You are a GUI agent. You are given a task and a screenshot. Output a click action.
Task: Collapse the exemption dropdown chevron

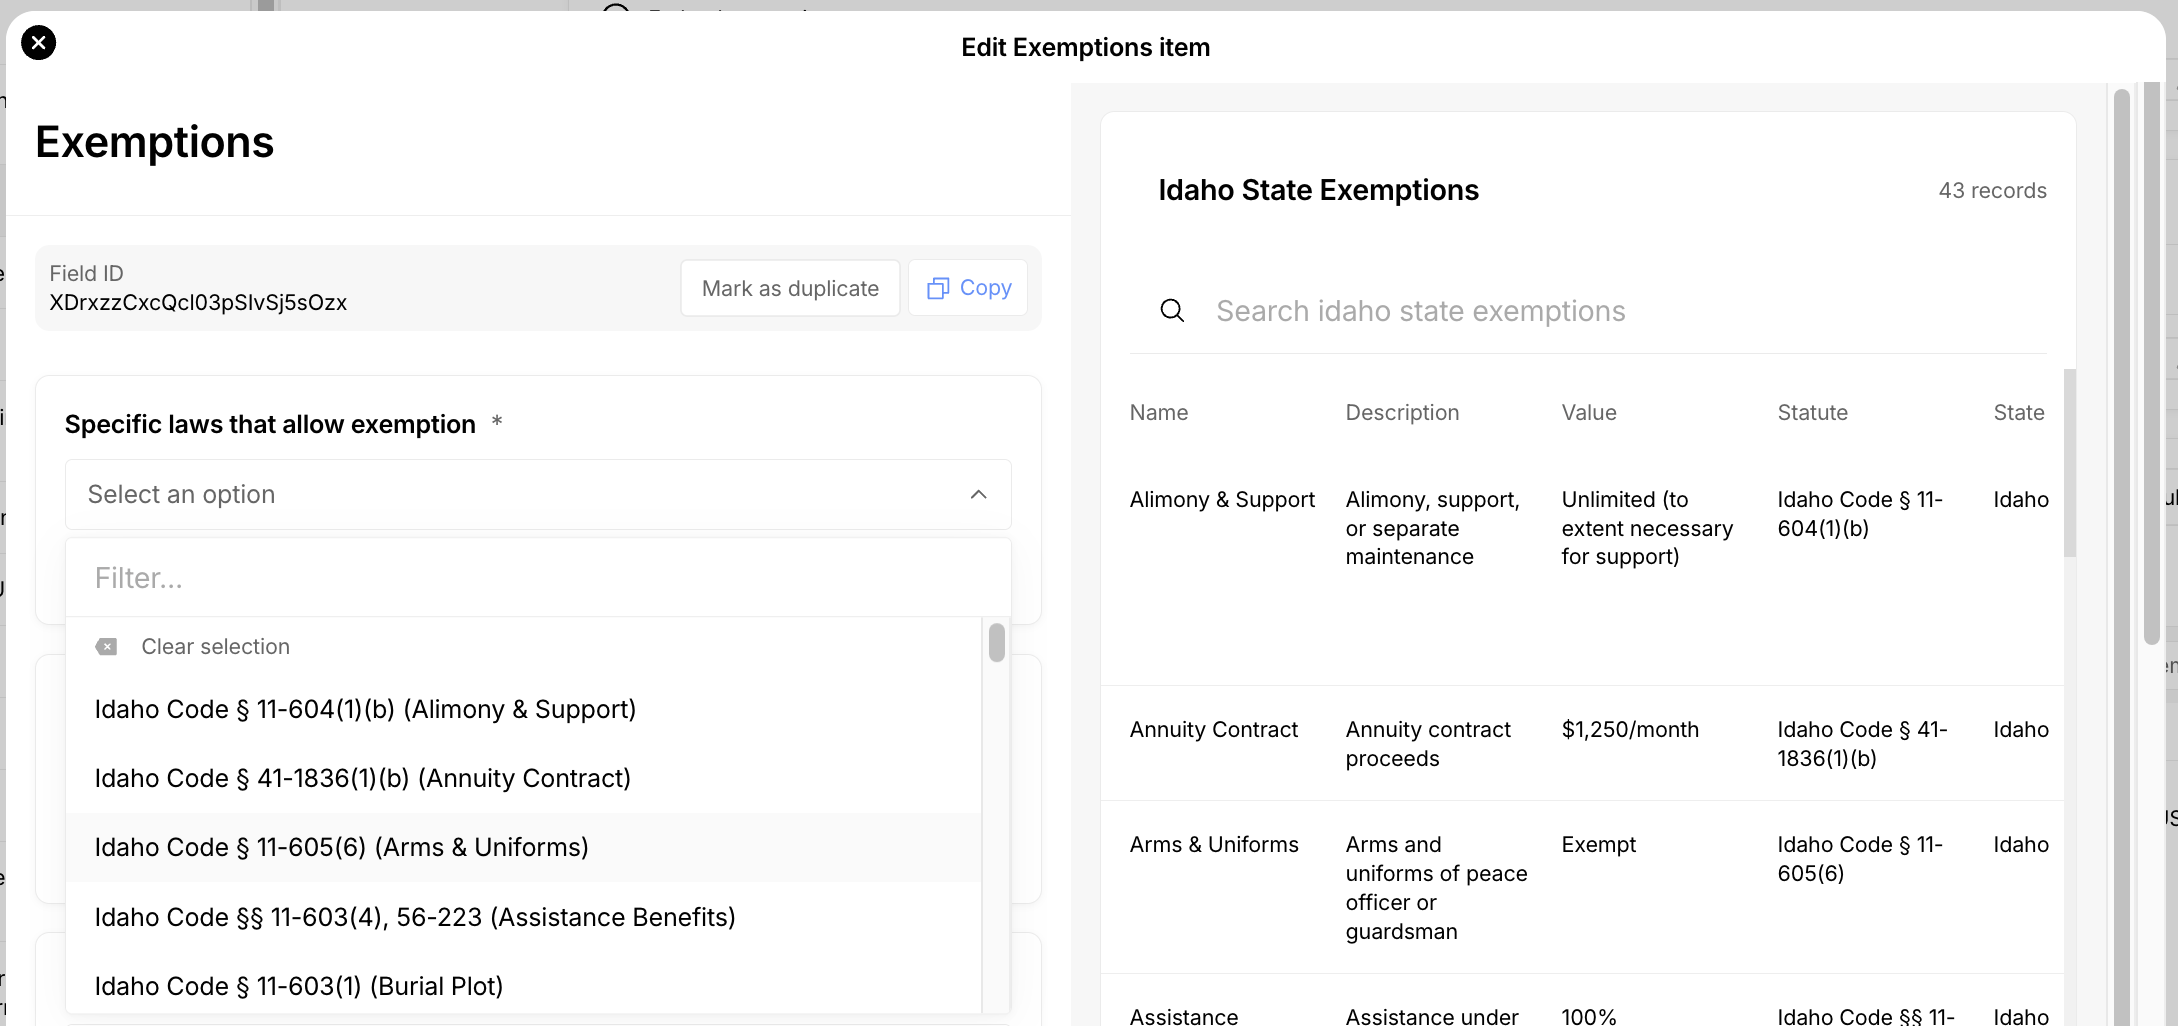pyautogui.click(x=978, y=495)
